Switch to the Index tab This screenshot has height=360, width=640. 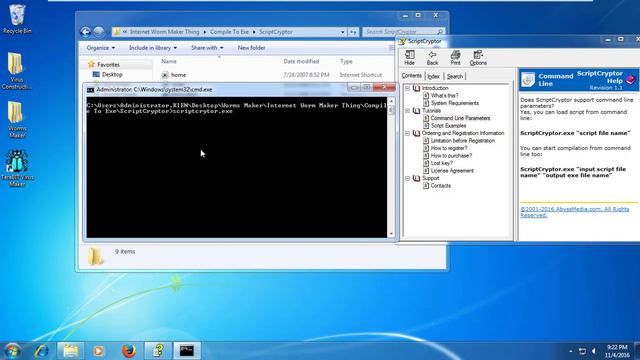click(433, 76)
